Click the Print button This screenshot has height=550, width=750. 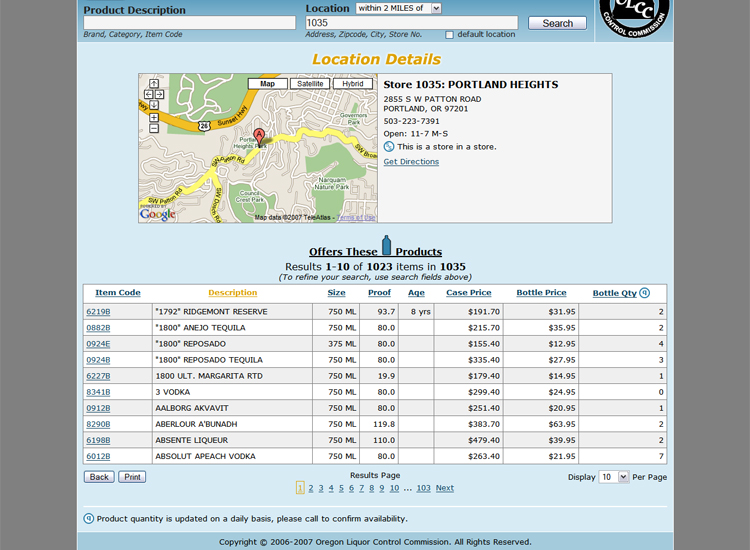click(x=132, y=477)
